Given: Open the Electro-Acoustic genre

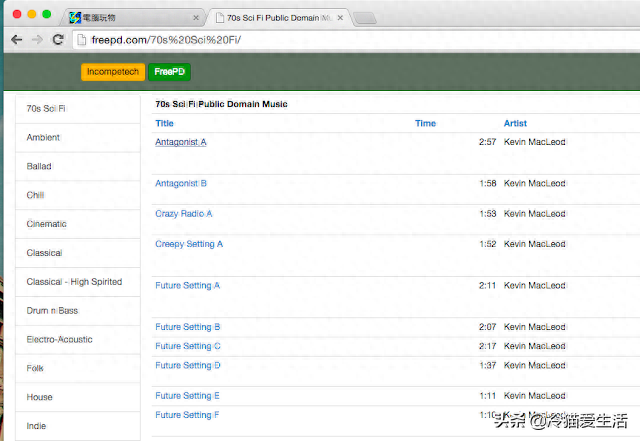Looking at the screenshot, I should pyautogui.click(x=61, y=340).
